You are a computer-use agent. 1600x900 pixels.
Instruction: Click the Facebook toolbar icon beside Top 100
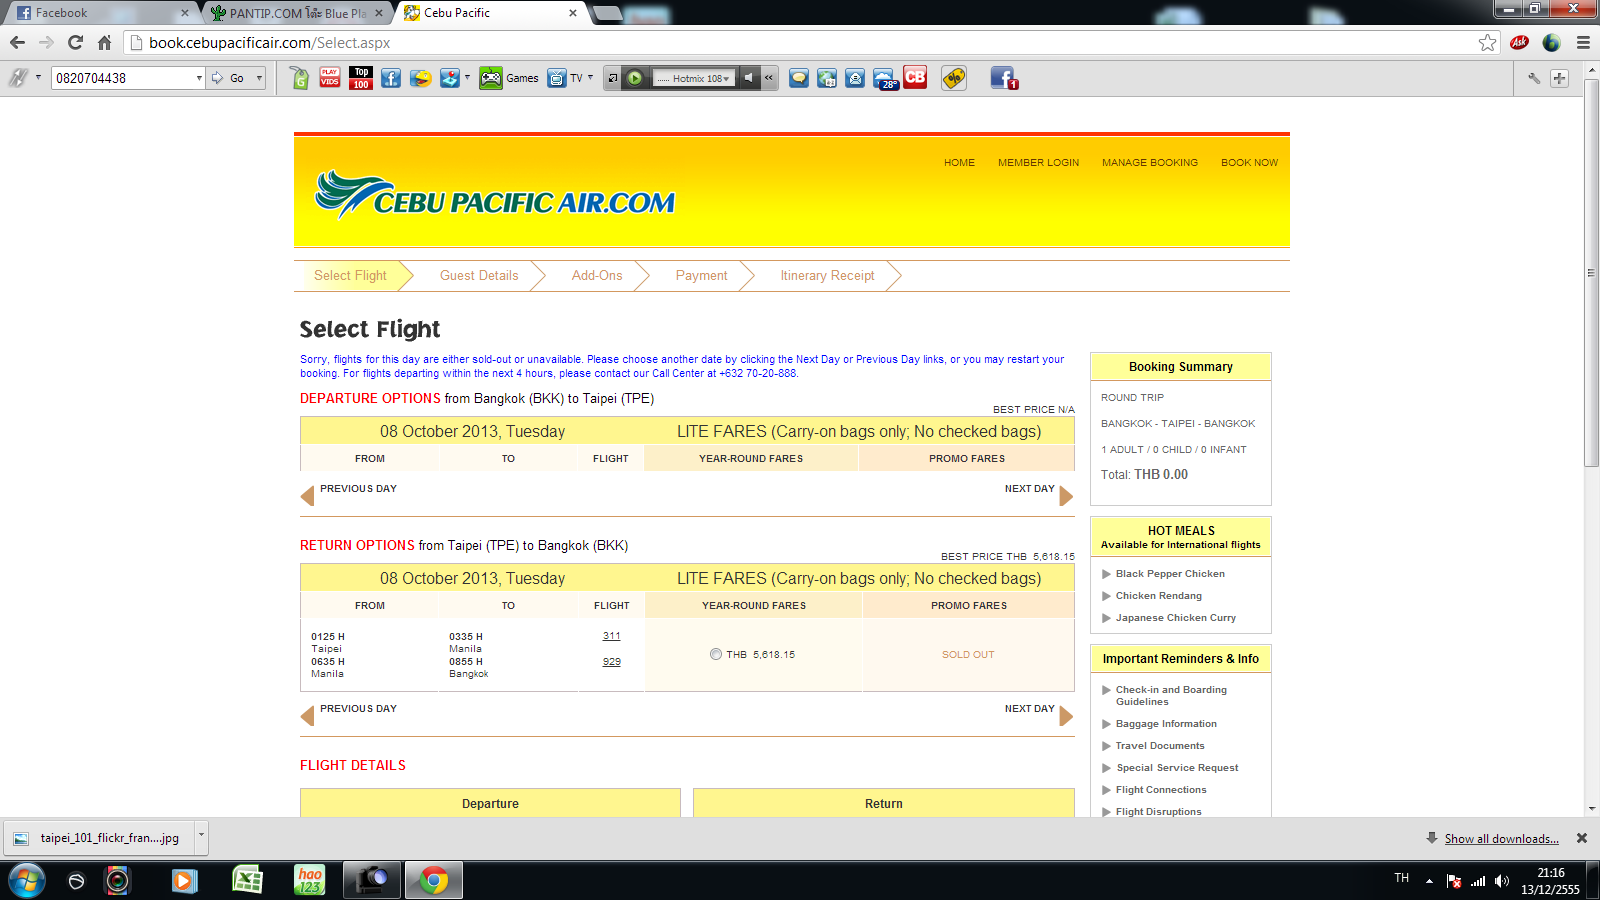coord(391,78)
